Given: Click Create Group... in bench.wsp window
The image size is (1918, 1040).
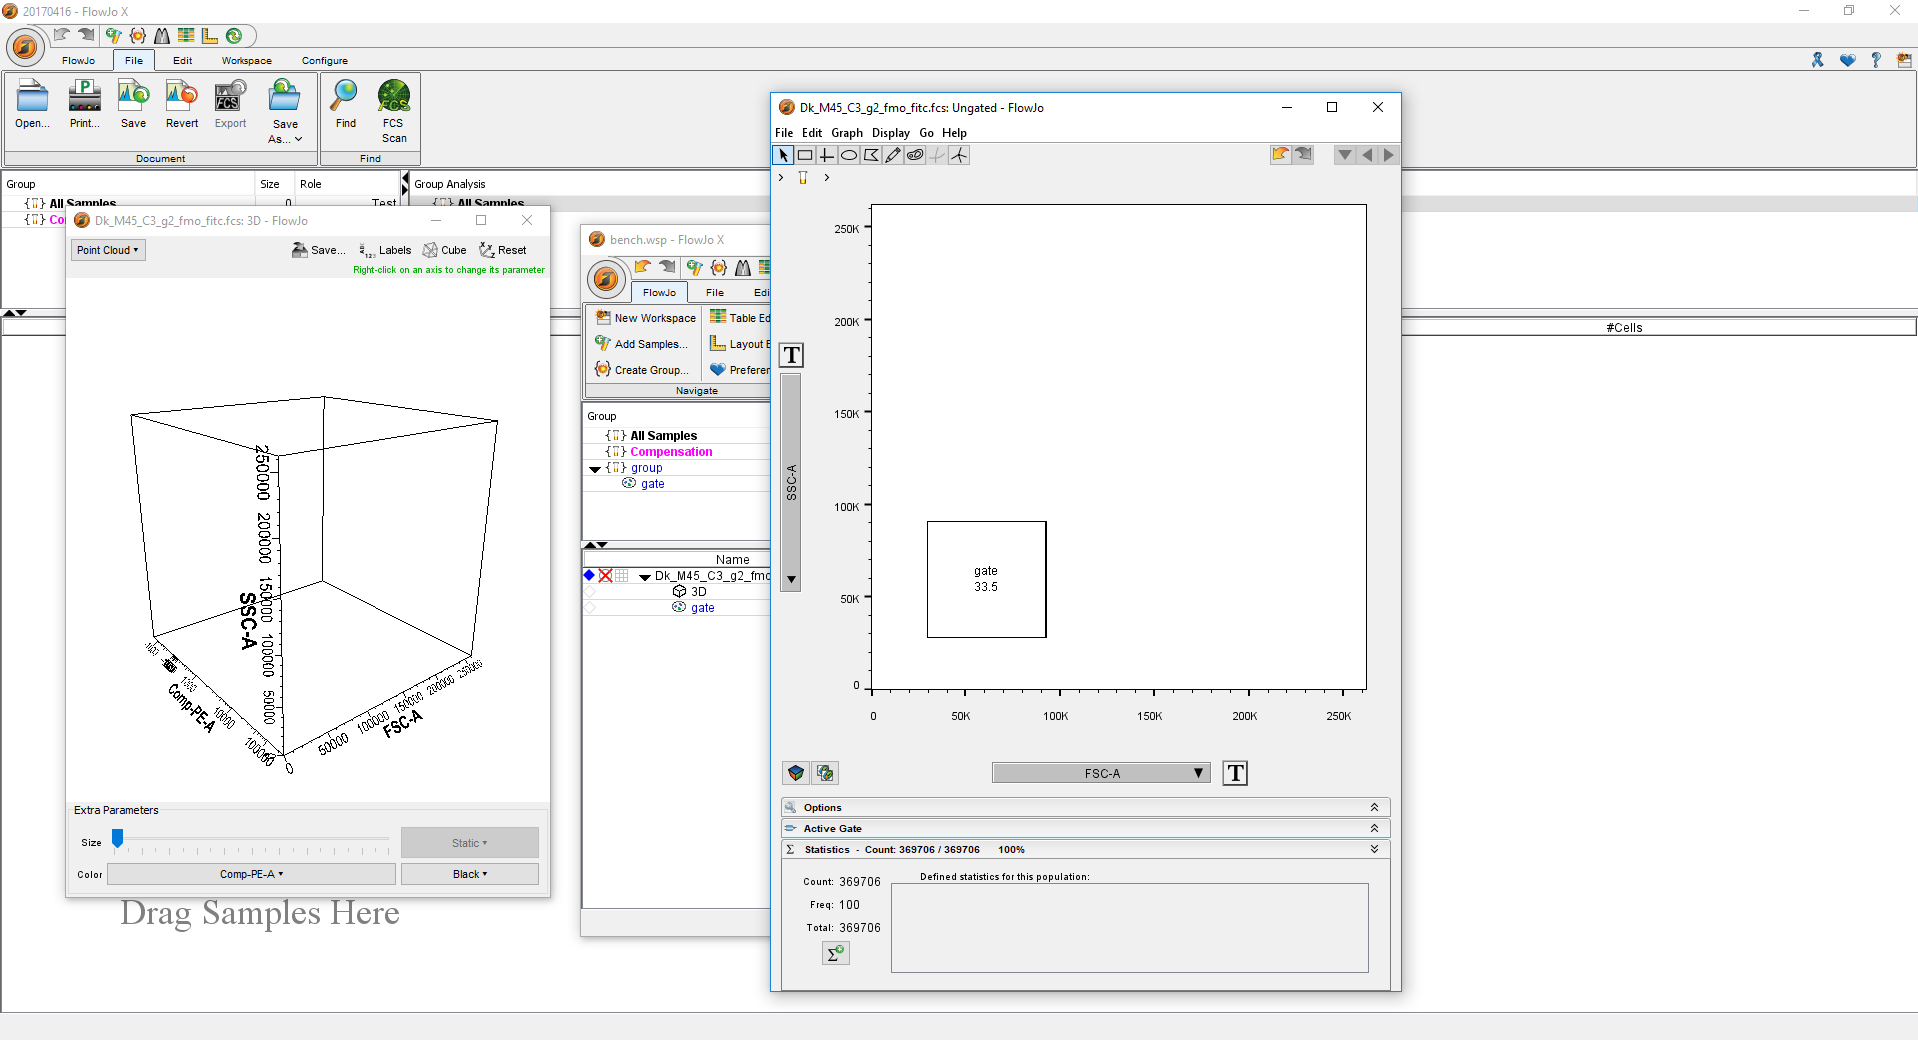Looking at the screenshot, I should click(x=641, y=370).
